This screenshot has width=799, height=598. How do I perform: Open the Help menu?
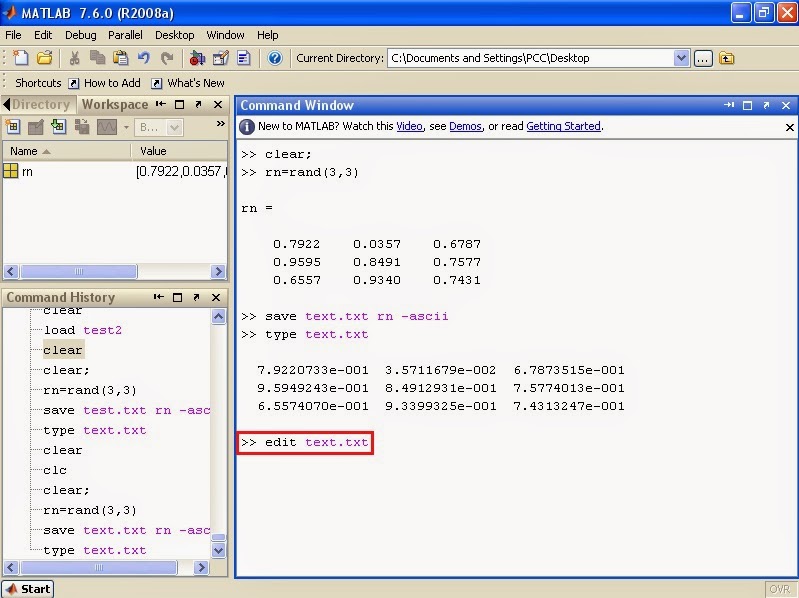tap(268, 35)
